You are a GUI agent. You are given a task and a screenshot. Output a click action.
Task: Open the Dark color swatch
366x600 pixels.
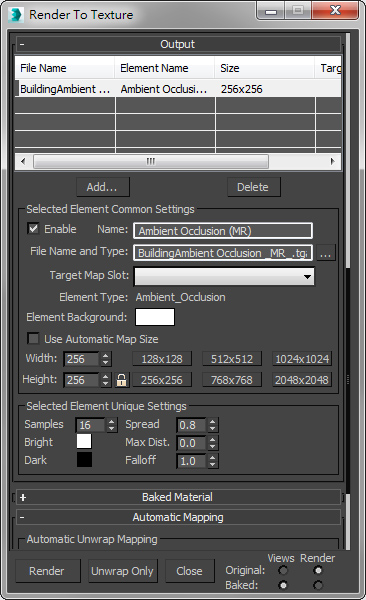point(84,460)
